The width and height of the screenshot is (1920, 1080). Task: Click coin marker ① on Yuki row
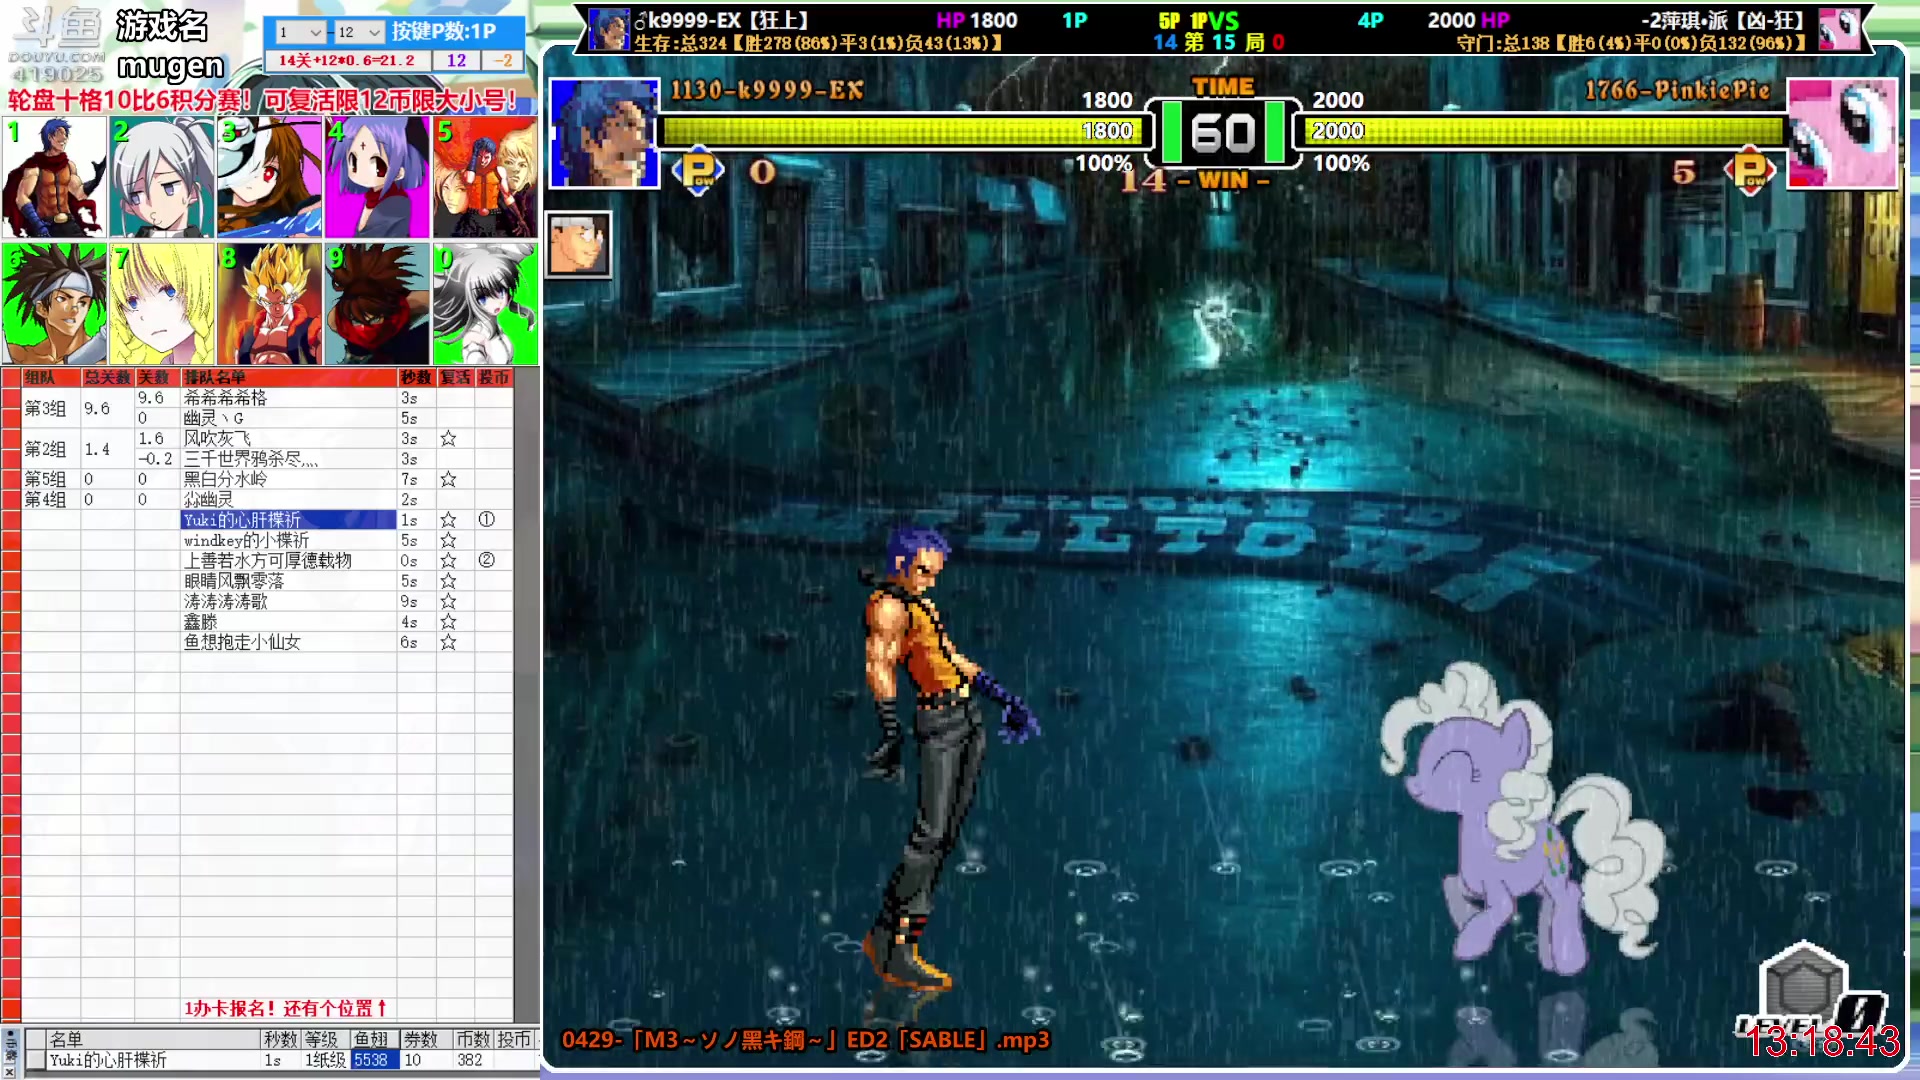coord(487,520)
